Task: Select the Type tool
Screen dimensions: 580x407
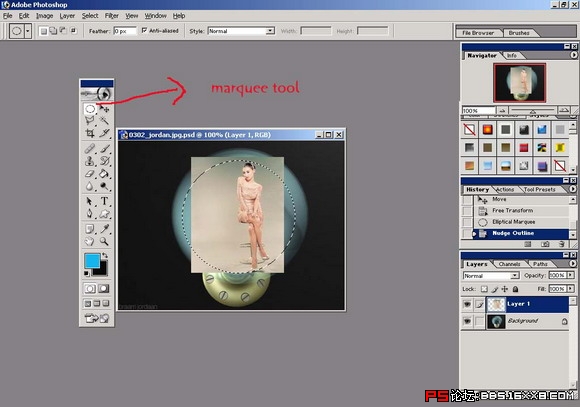Action: pyautogui.click(x=105, y=201)
